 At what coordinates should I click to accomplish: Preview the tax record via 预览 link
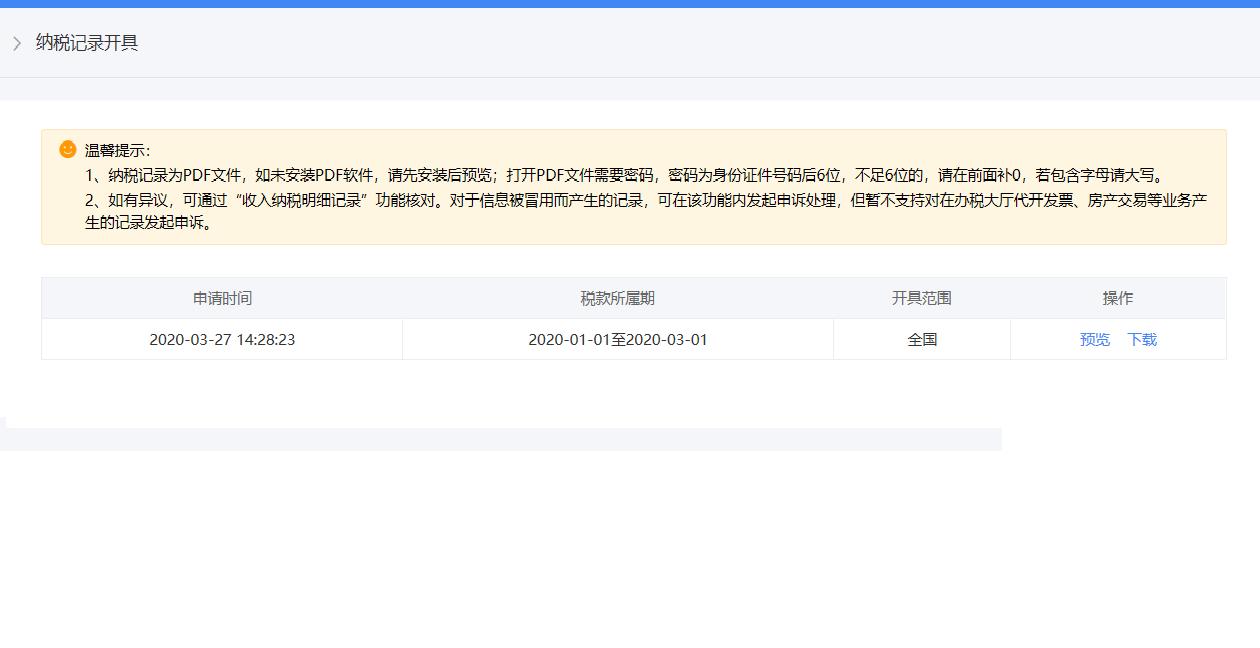point(1094,339)
